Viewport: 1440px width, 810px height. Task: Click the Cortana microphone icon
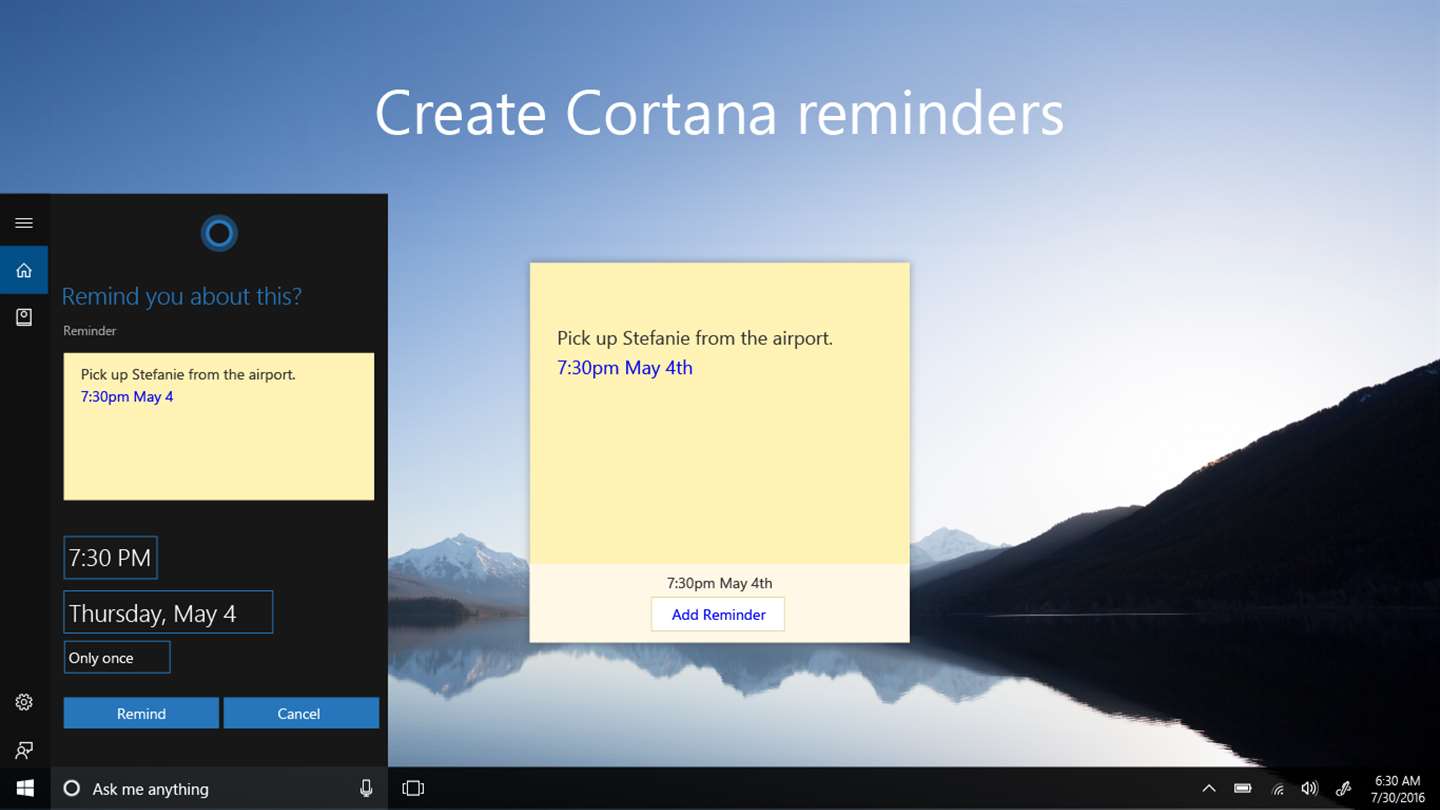click(x=366, y=788)
